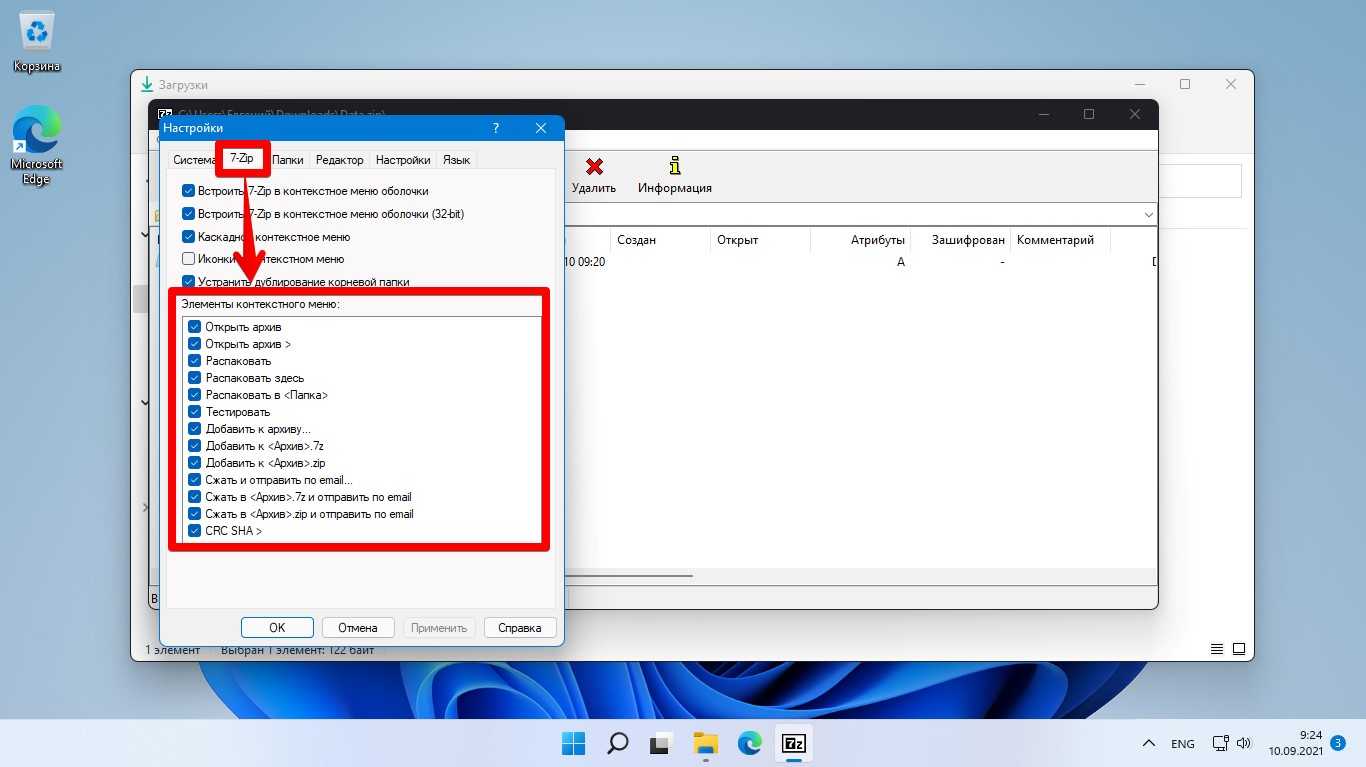Screen dimensions: 1366x767
Task: Click the 7-Zip taskbar icon
Action: tap(794, 744)
